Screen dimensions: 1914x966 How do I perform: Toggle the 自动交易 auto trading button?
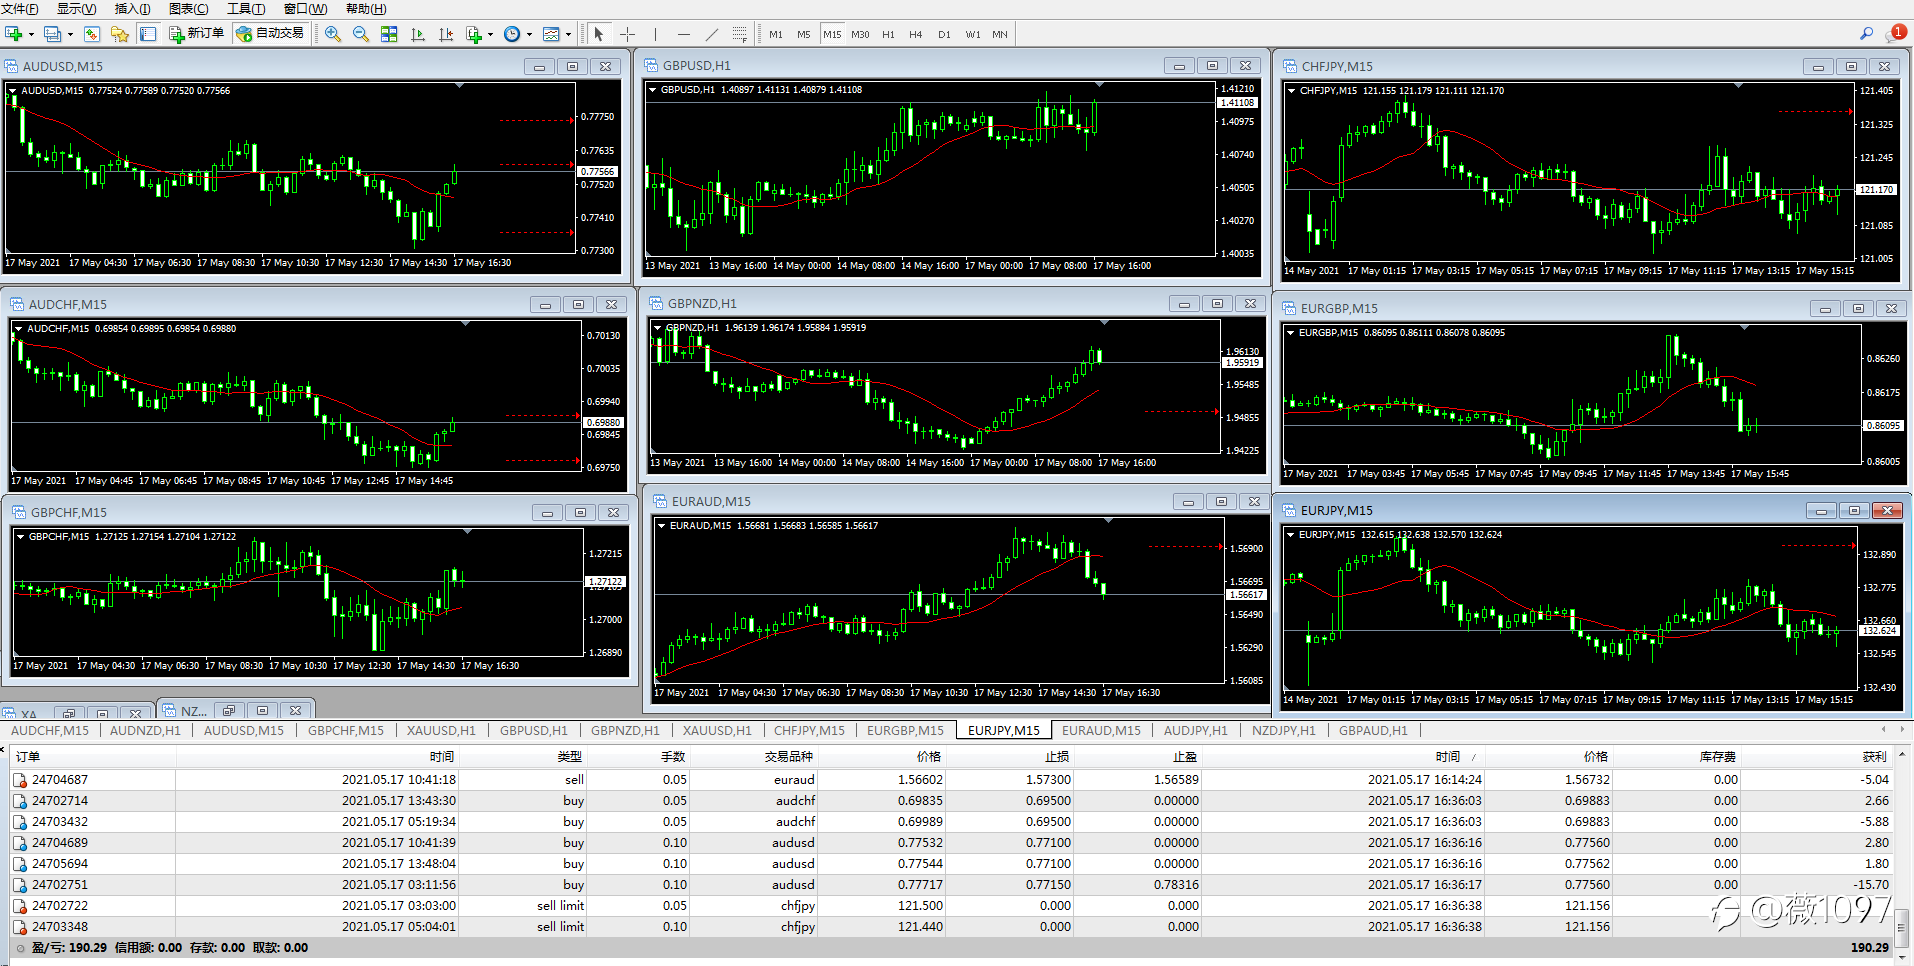pos(270,34)
